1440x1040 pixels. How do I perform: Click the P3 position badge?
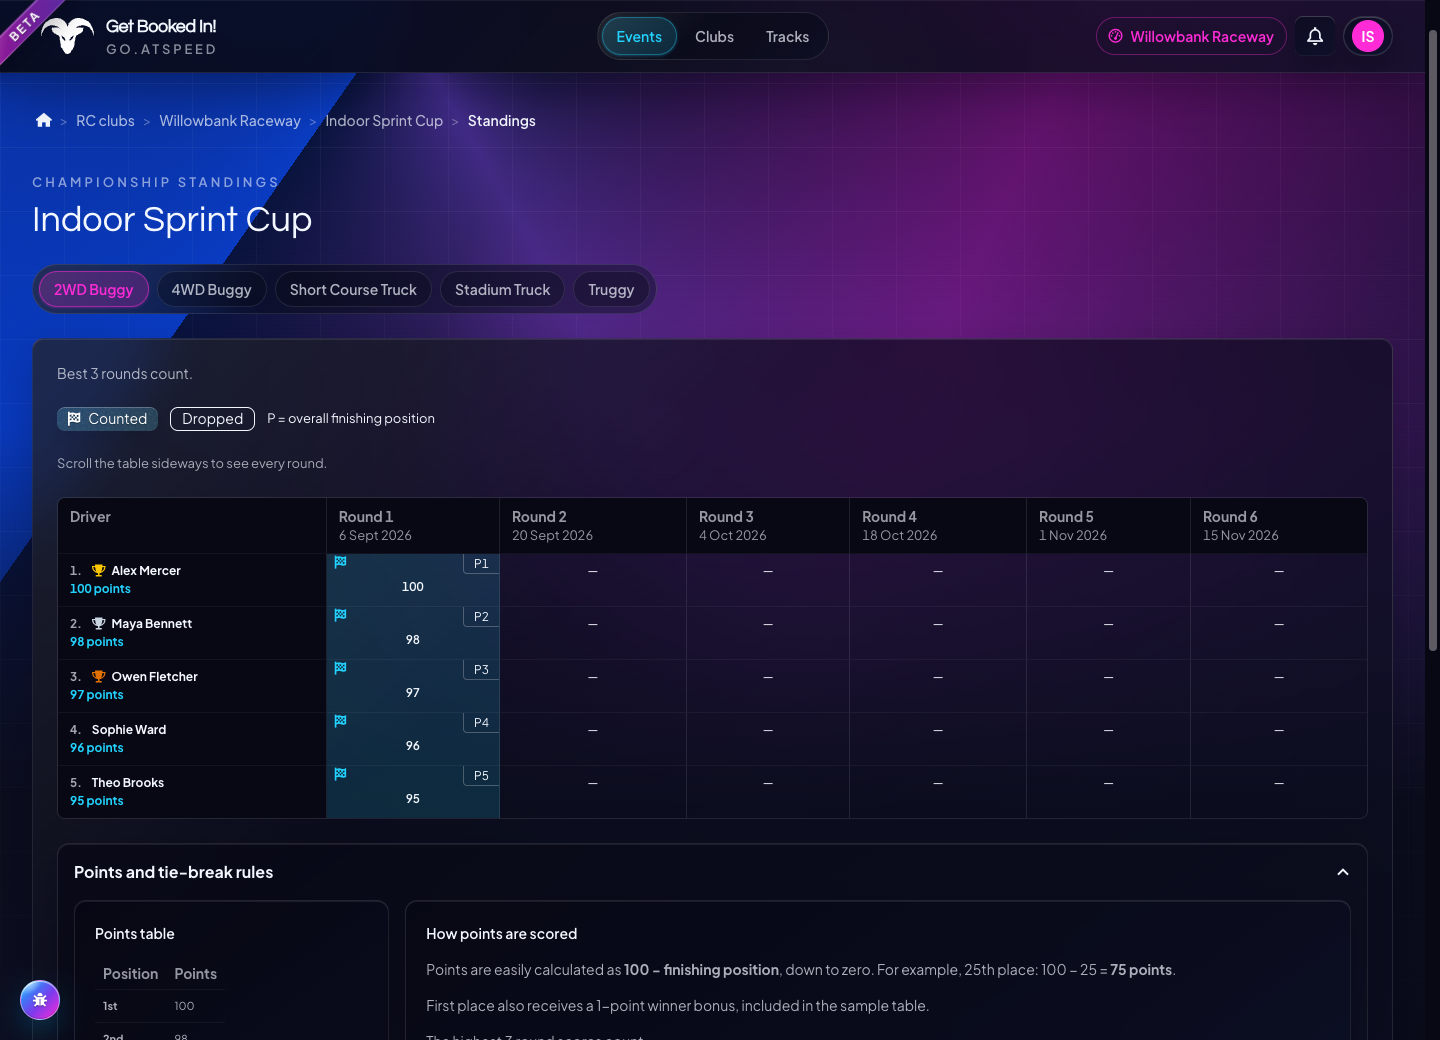(481, 670)
